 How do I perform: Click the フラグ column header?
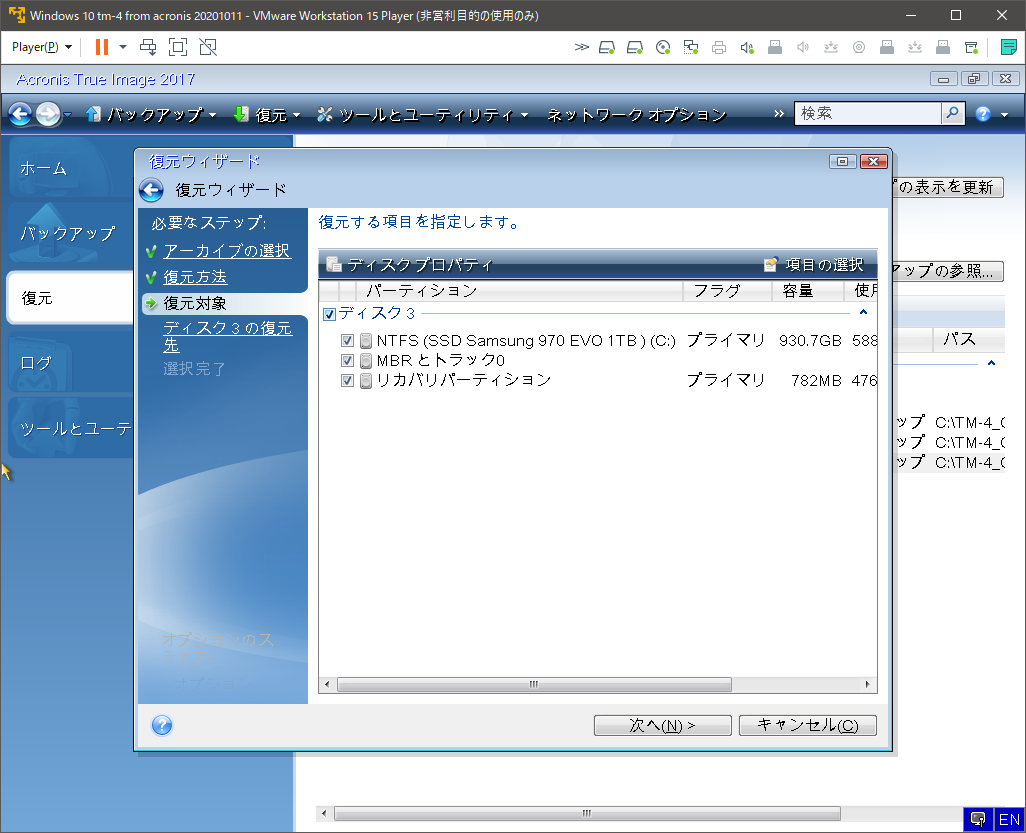pyautogui.click(x=727, y=291)
